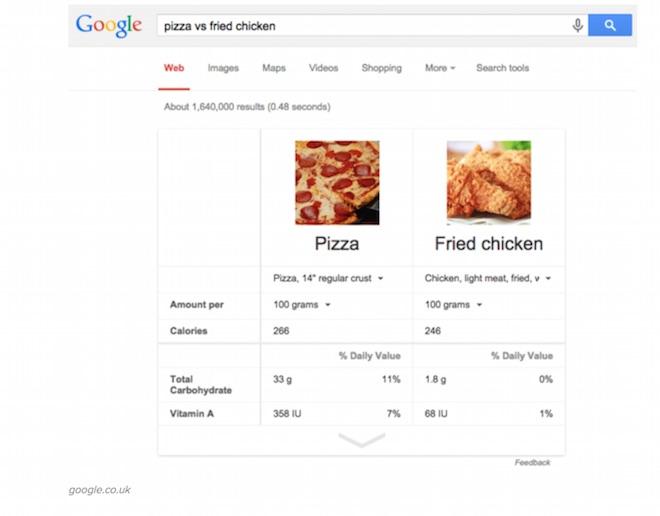Activate voice search microphone icon
The height and width of the screenshot is (516, 660).
[x=578, y=25]
